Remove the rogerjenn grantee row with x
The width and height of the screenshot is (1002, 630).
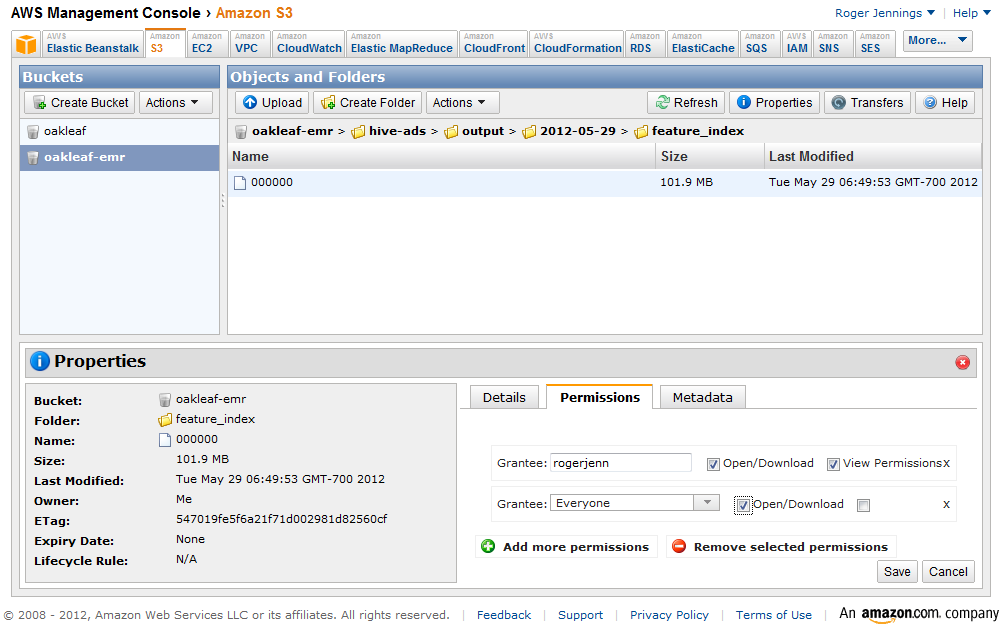coord(946,463)
